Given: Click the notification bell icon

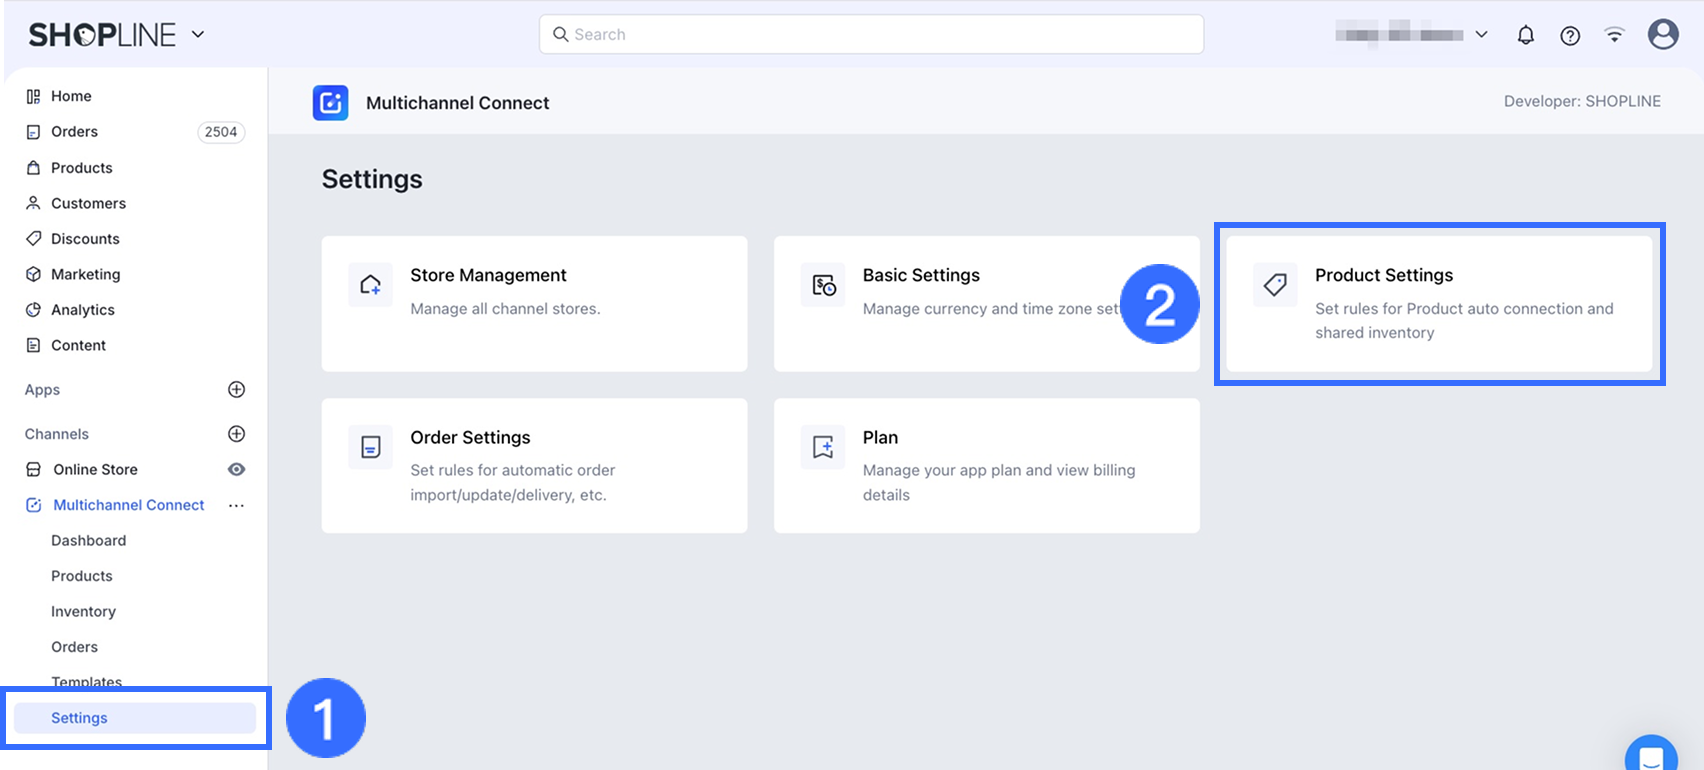Looking at the screenshot, I should (1525, 35).
